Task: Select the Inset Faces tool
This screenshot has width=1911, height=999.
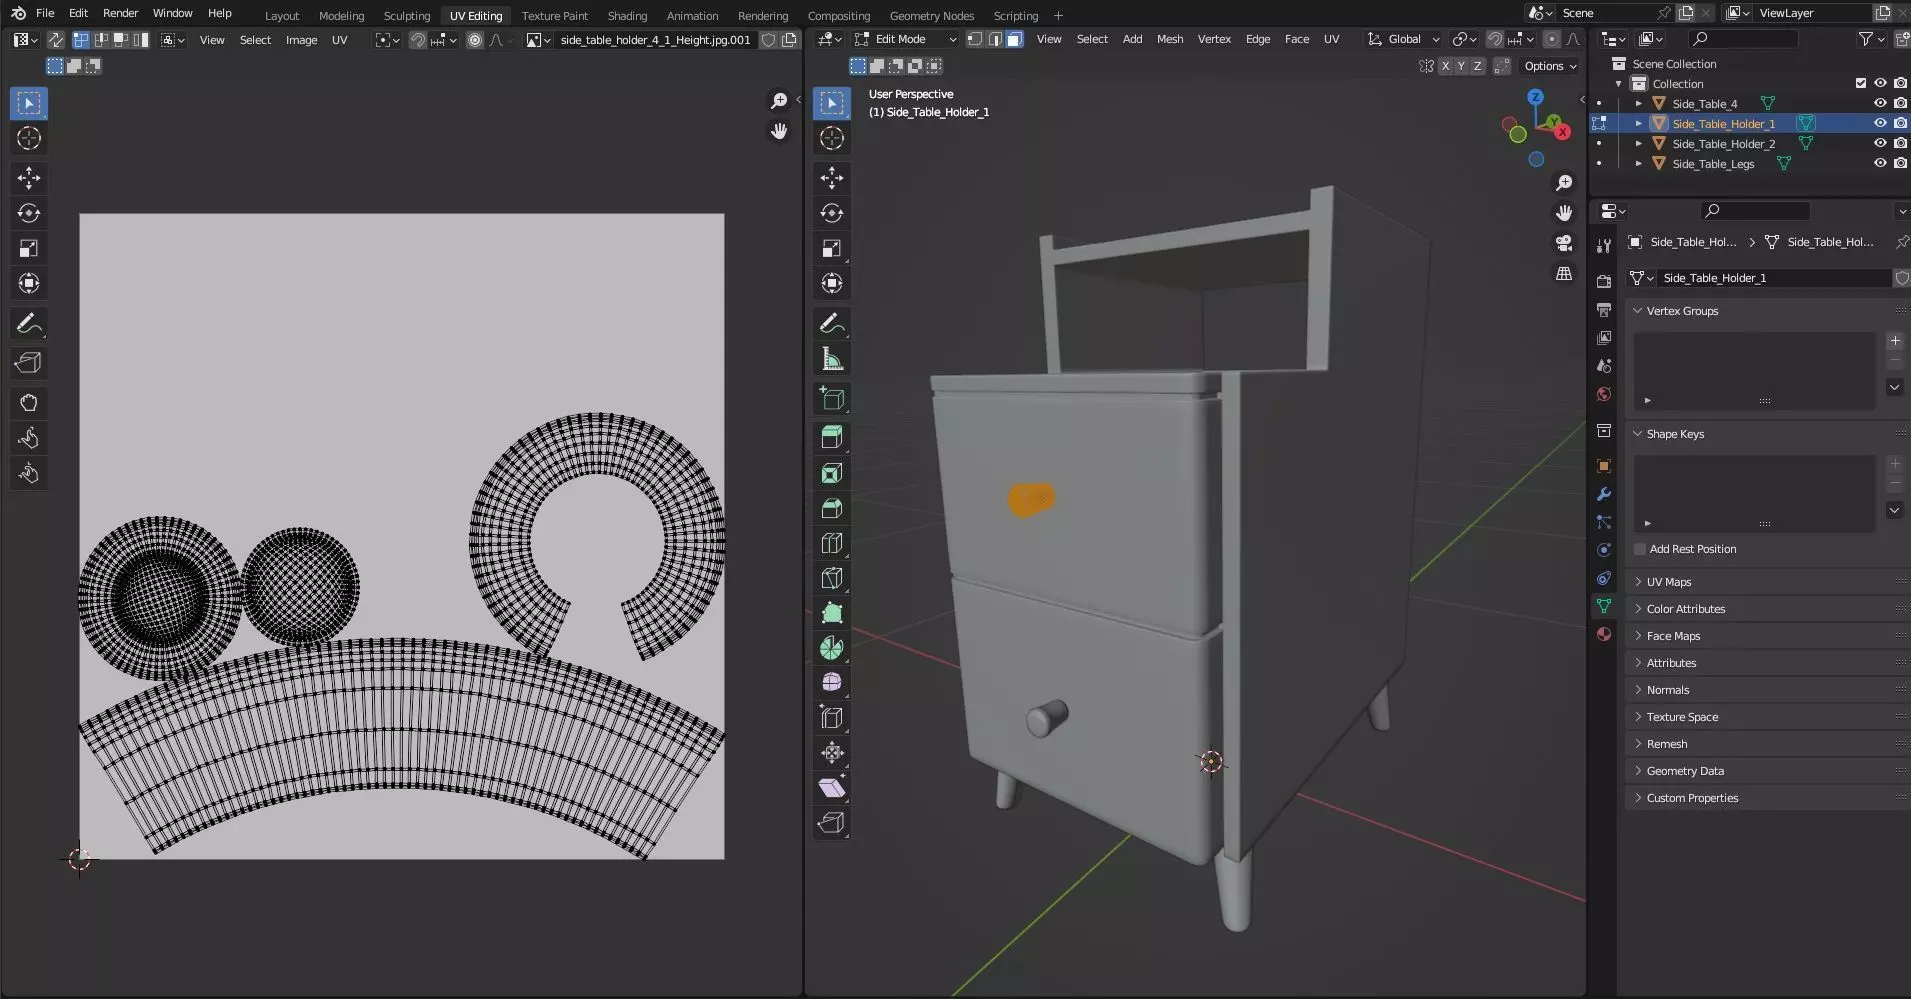Action: pos(832,473)
